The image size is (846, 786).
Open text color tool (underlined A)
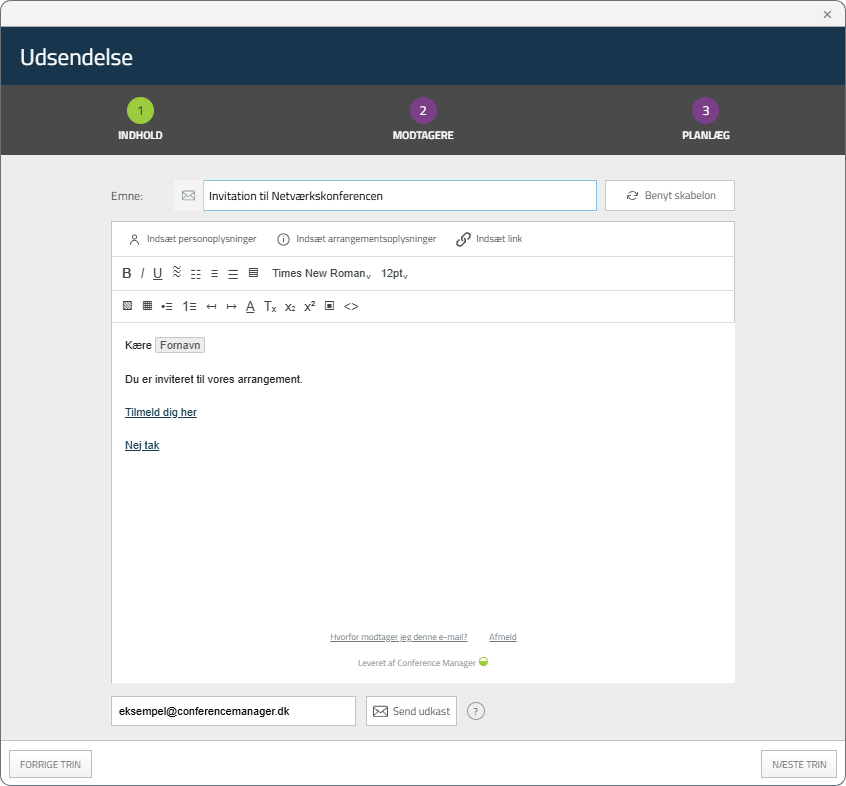[250, 306]
